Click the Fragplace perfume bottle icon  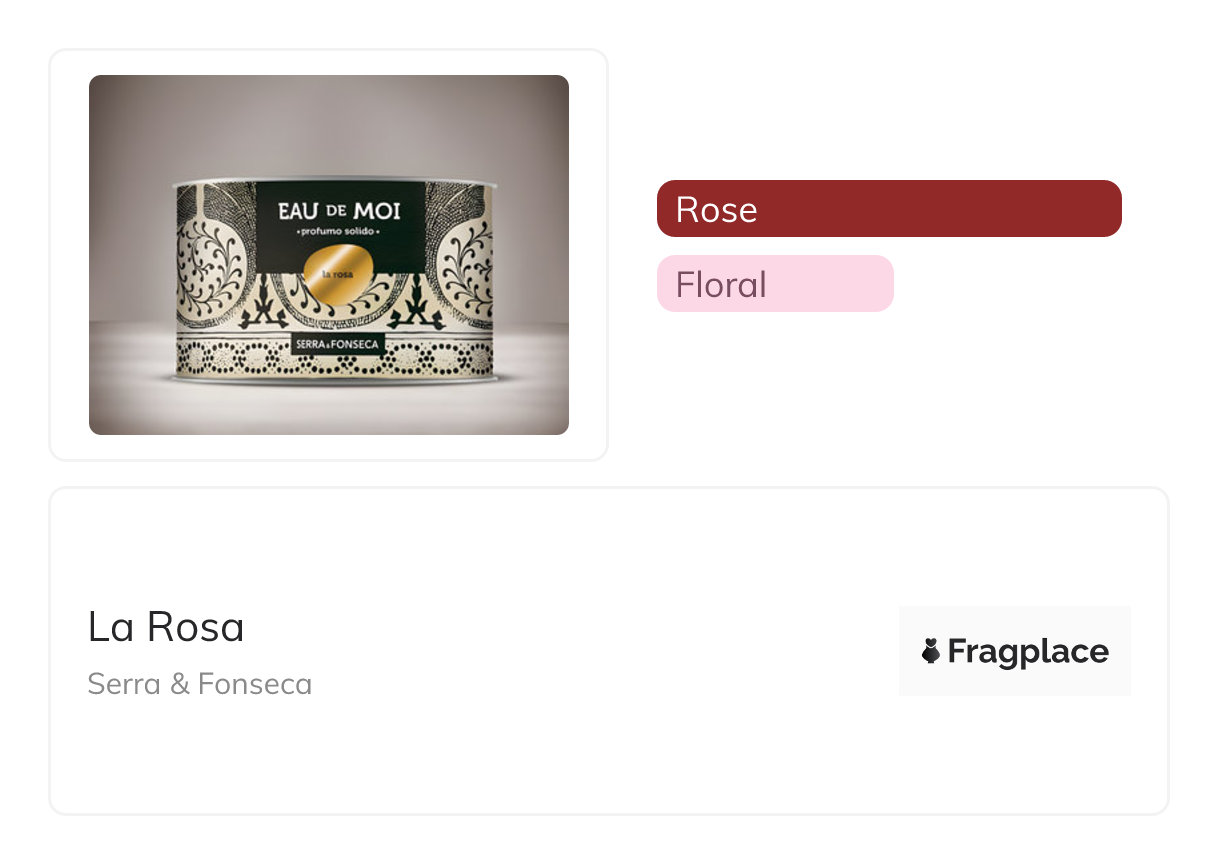pyautogui.click(x=931, y=651)
